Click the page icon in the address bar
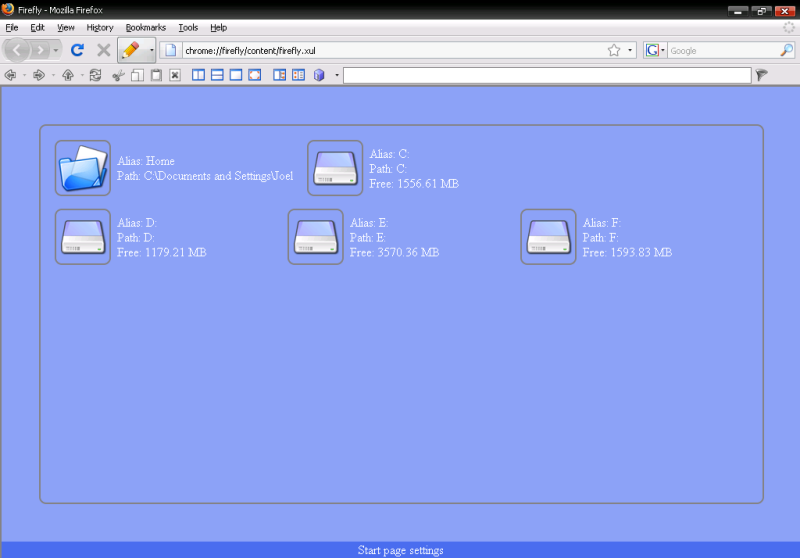Viewport: 800px width, 558px height. [171, 50]
